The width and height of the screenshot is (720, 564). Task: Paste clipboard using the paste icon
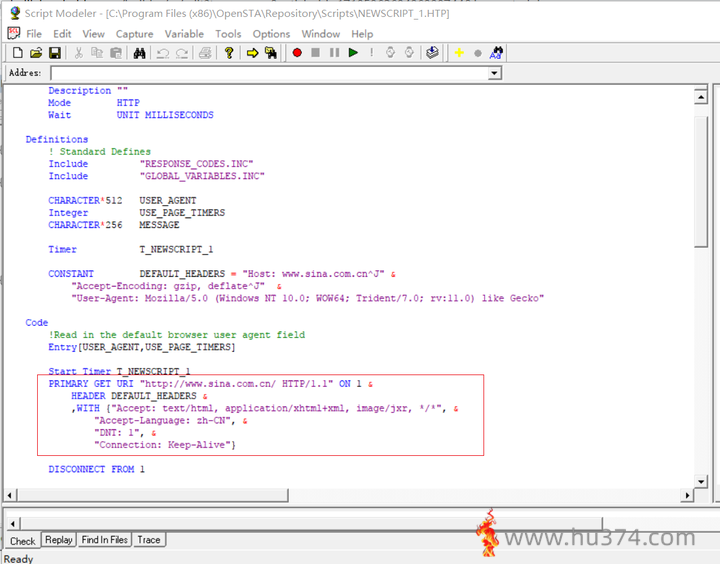click(x=116, y=53)
